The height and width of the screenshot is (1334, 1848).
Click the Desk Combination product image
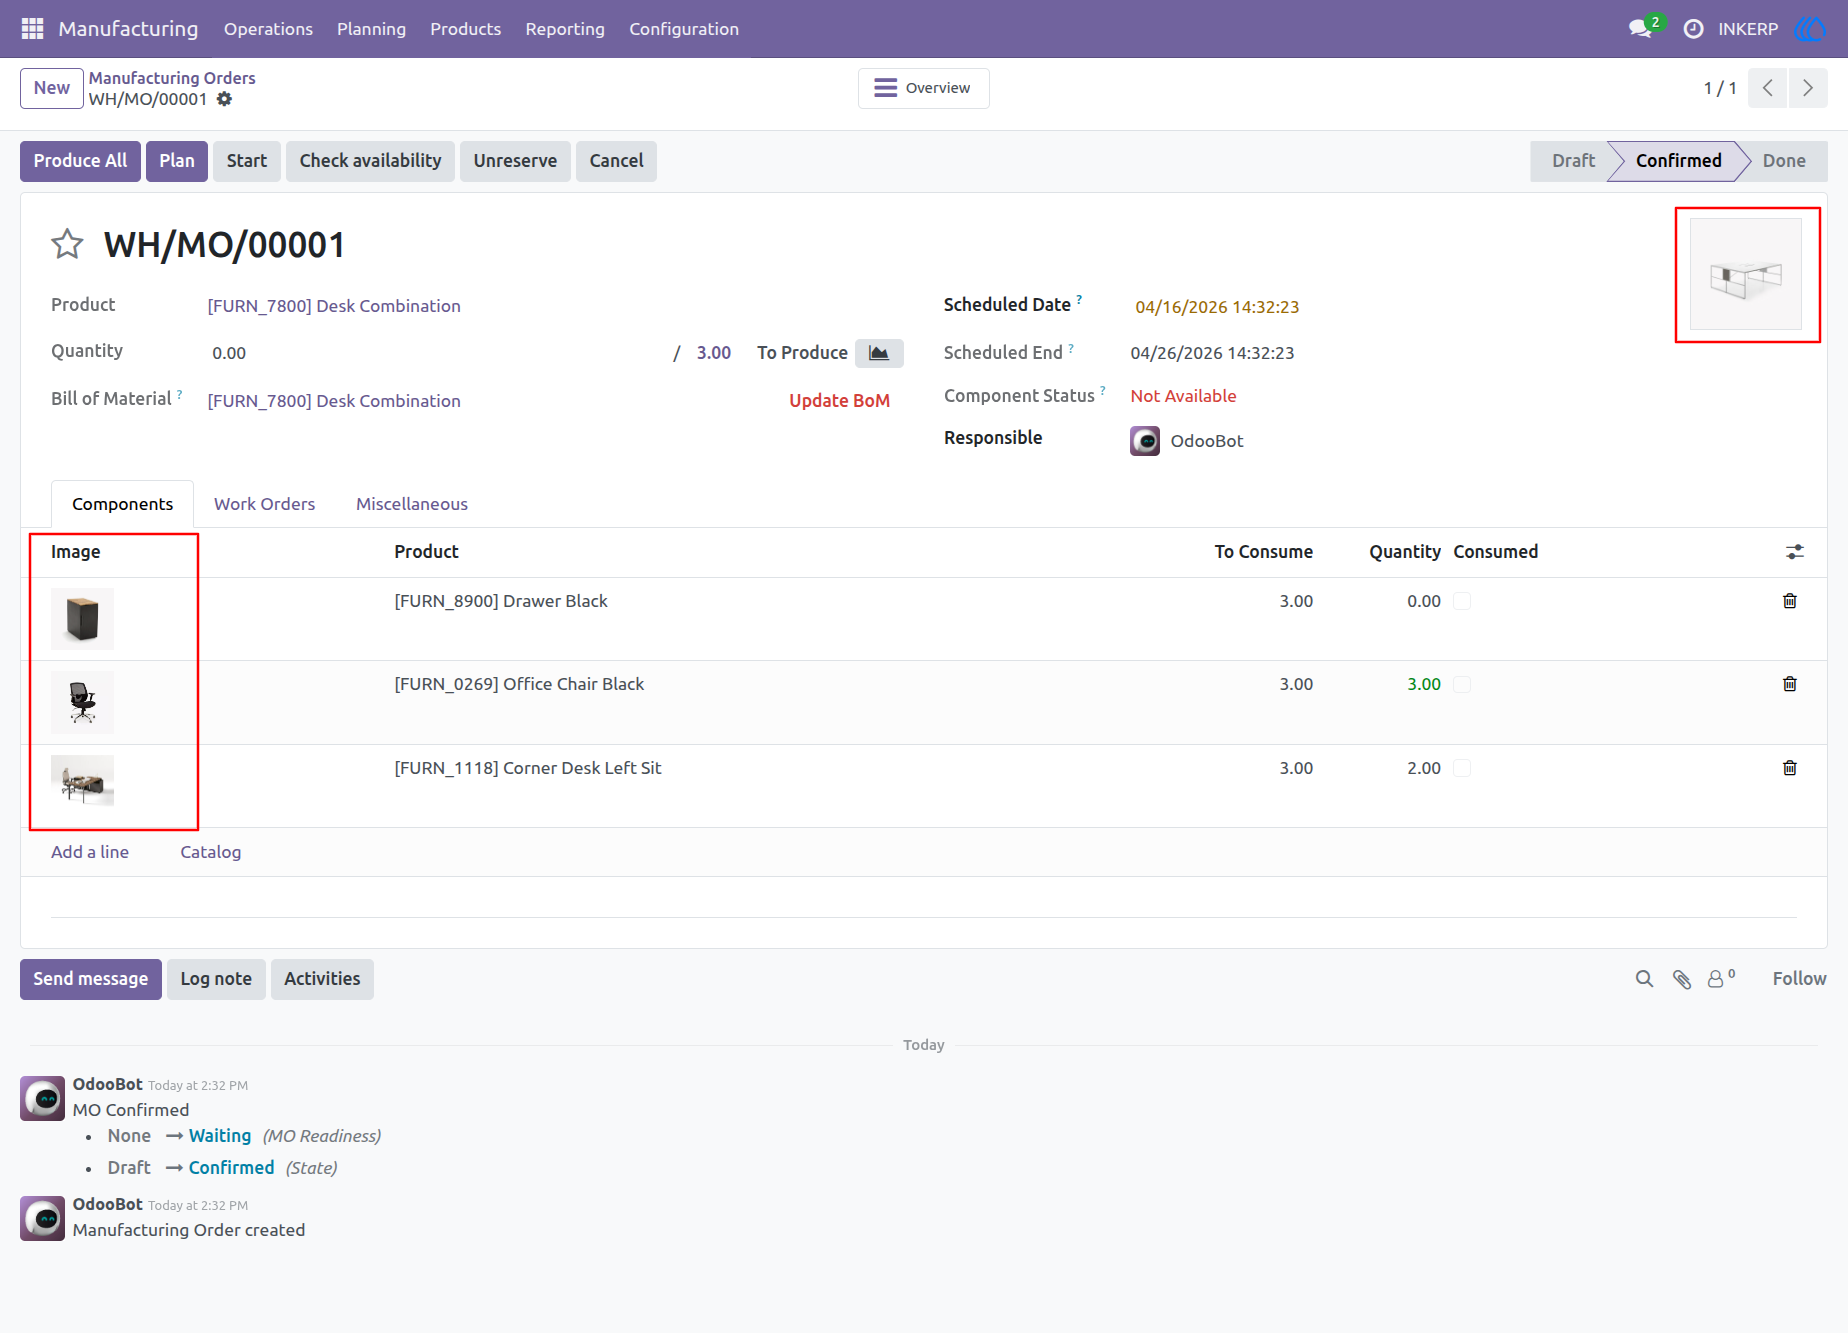1746,274
